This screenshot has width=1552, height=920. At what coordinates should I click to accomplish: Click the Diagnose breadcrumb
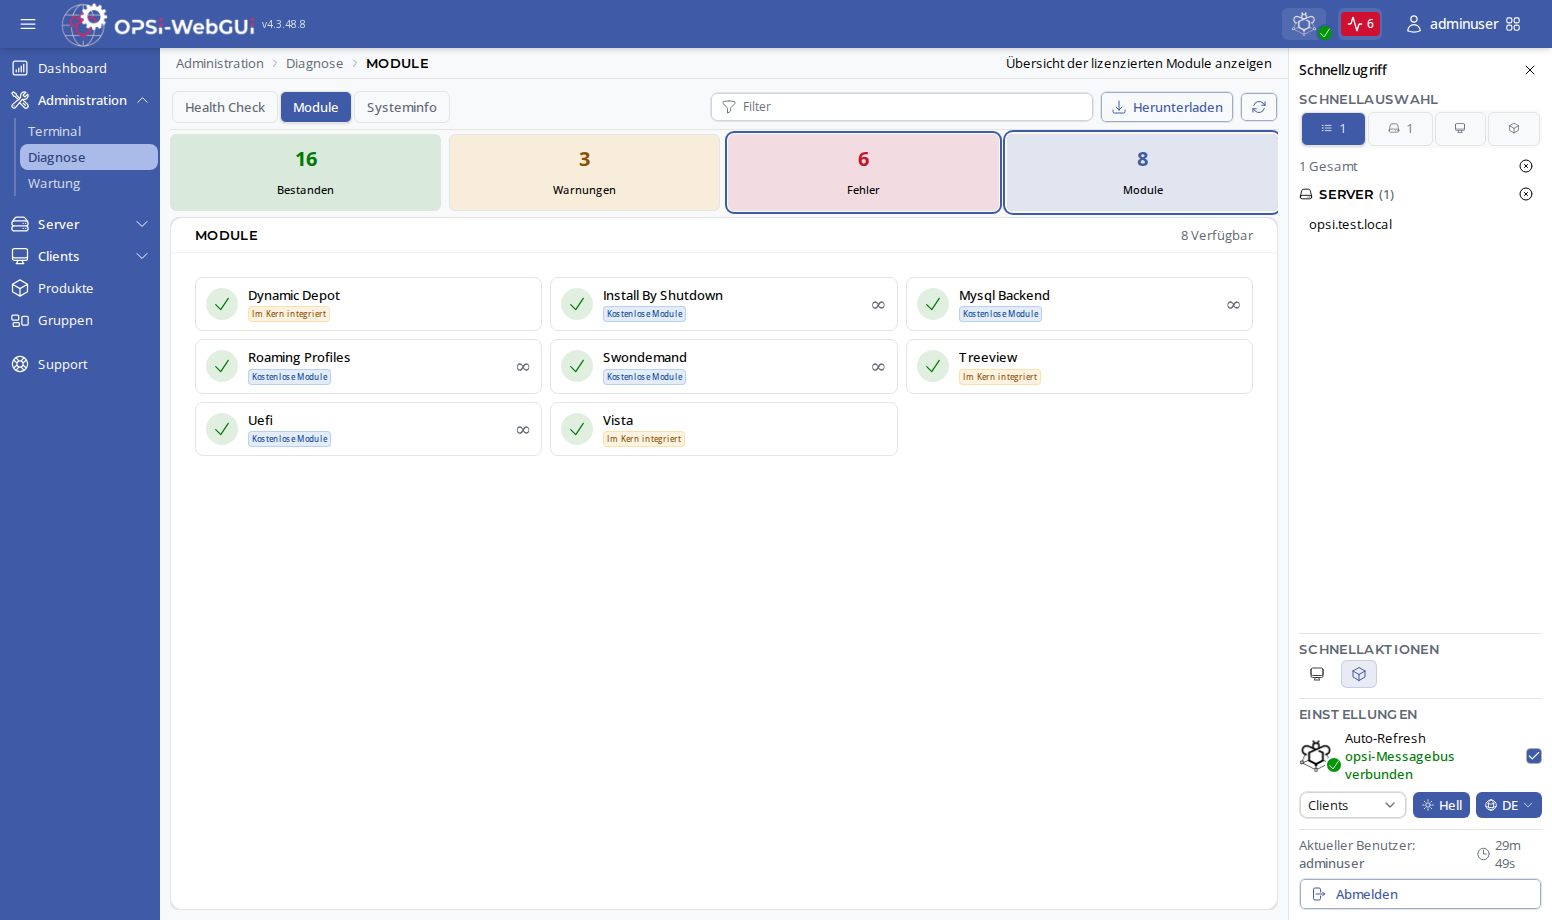pos(314,63)
